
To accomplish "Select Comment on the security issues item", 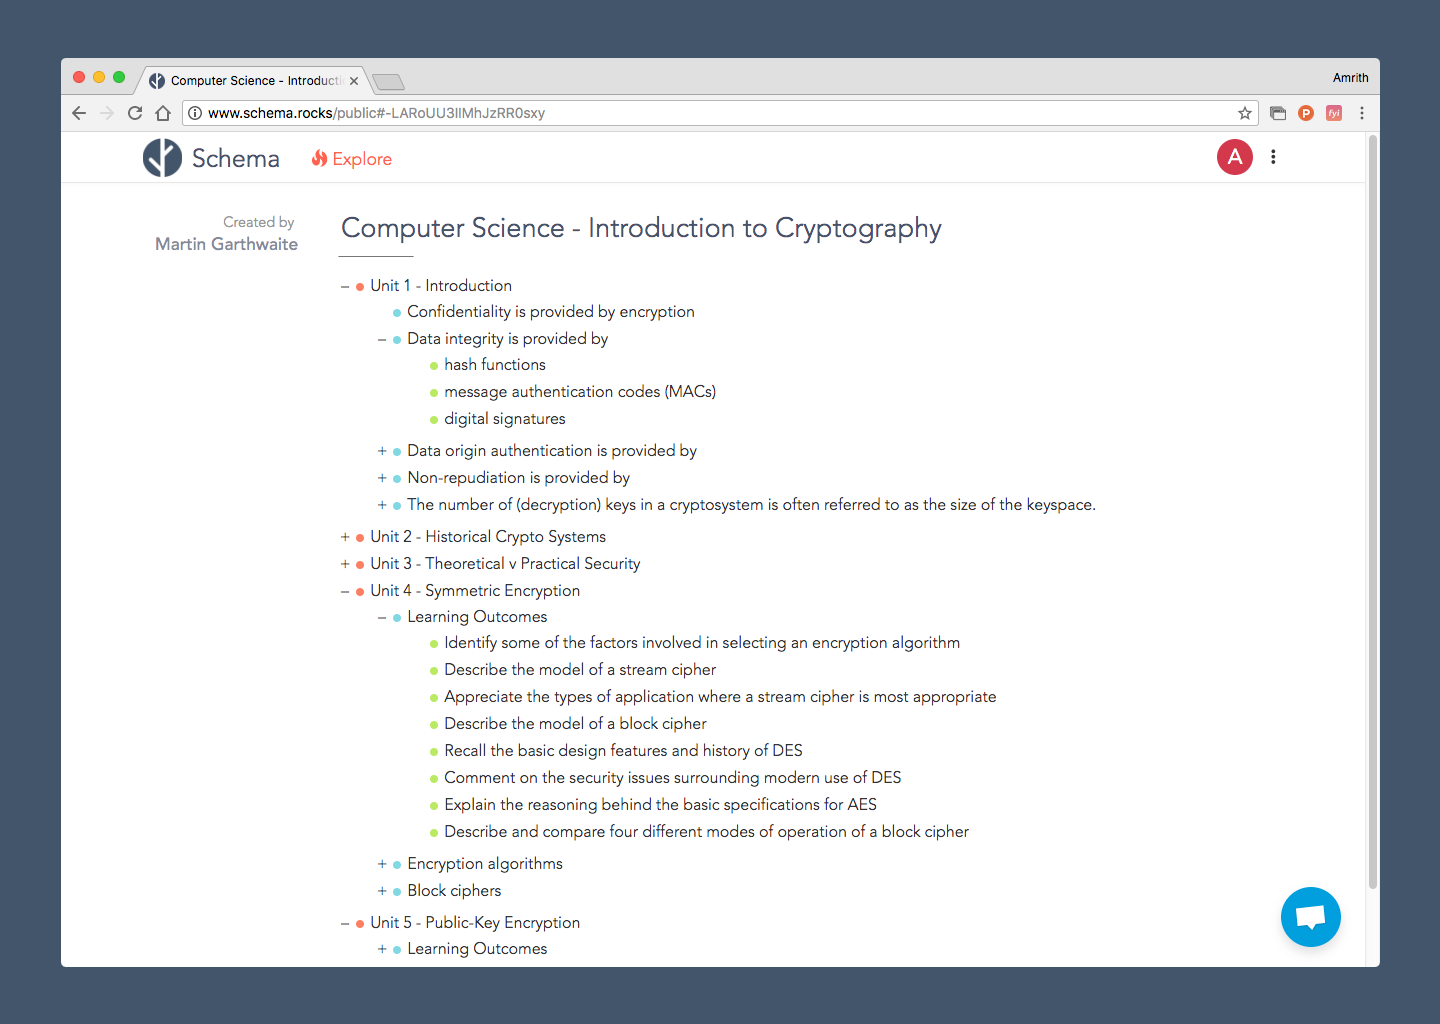I will (673, 778).
